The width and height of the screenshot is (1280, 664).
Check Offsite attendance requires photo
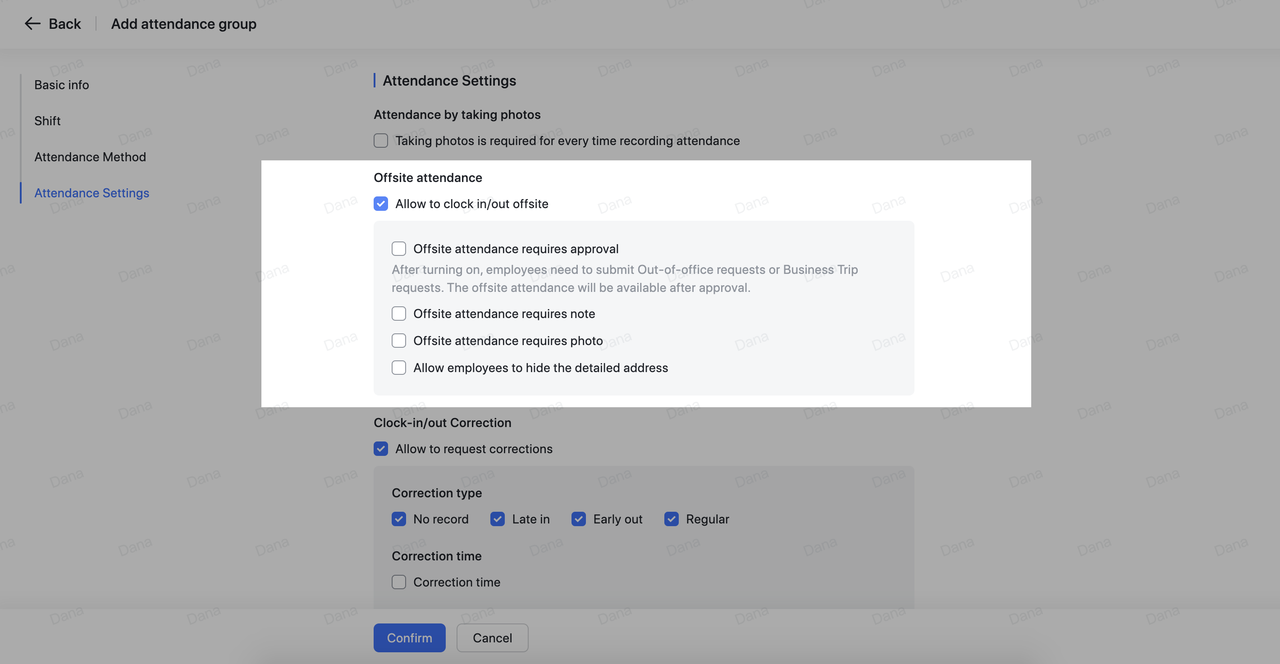tap(399, 341)
